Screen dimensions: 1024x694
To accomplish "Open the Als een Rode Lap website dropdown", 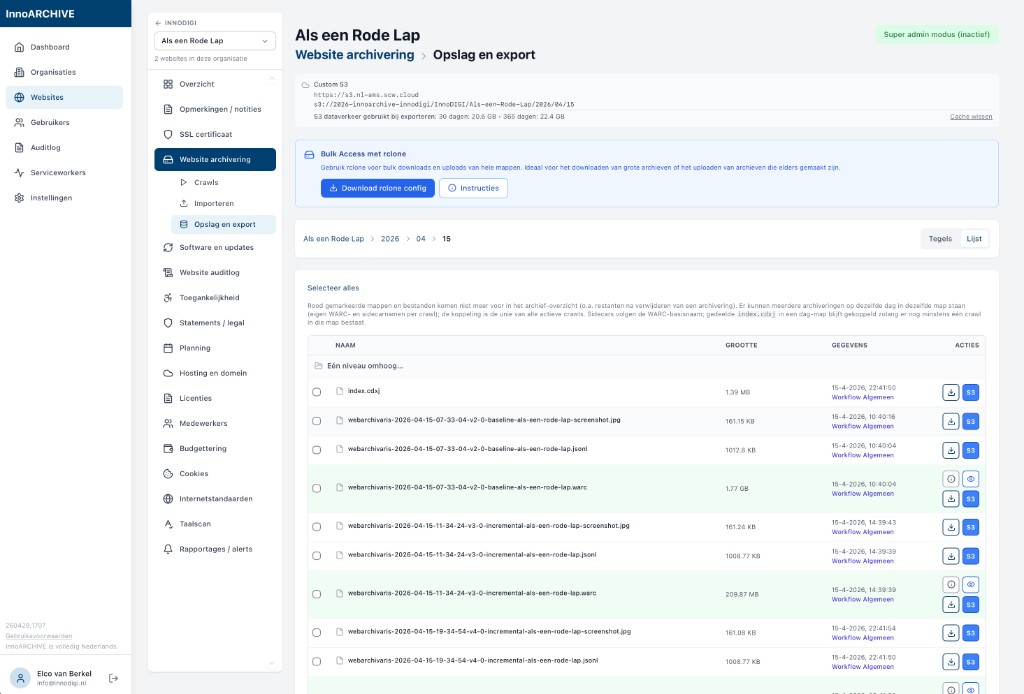I will (215, 41).
